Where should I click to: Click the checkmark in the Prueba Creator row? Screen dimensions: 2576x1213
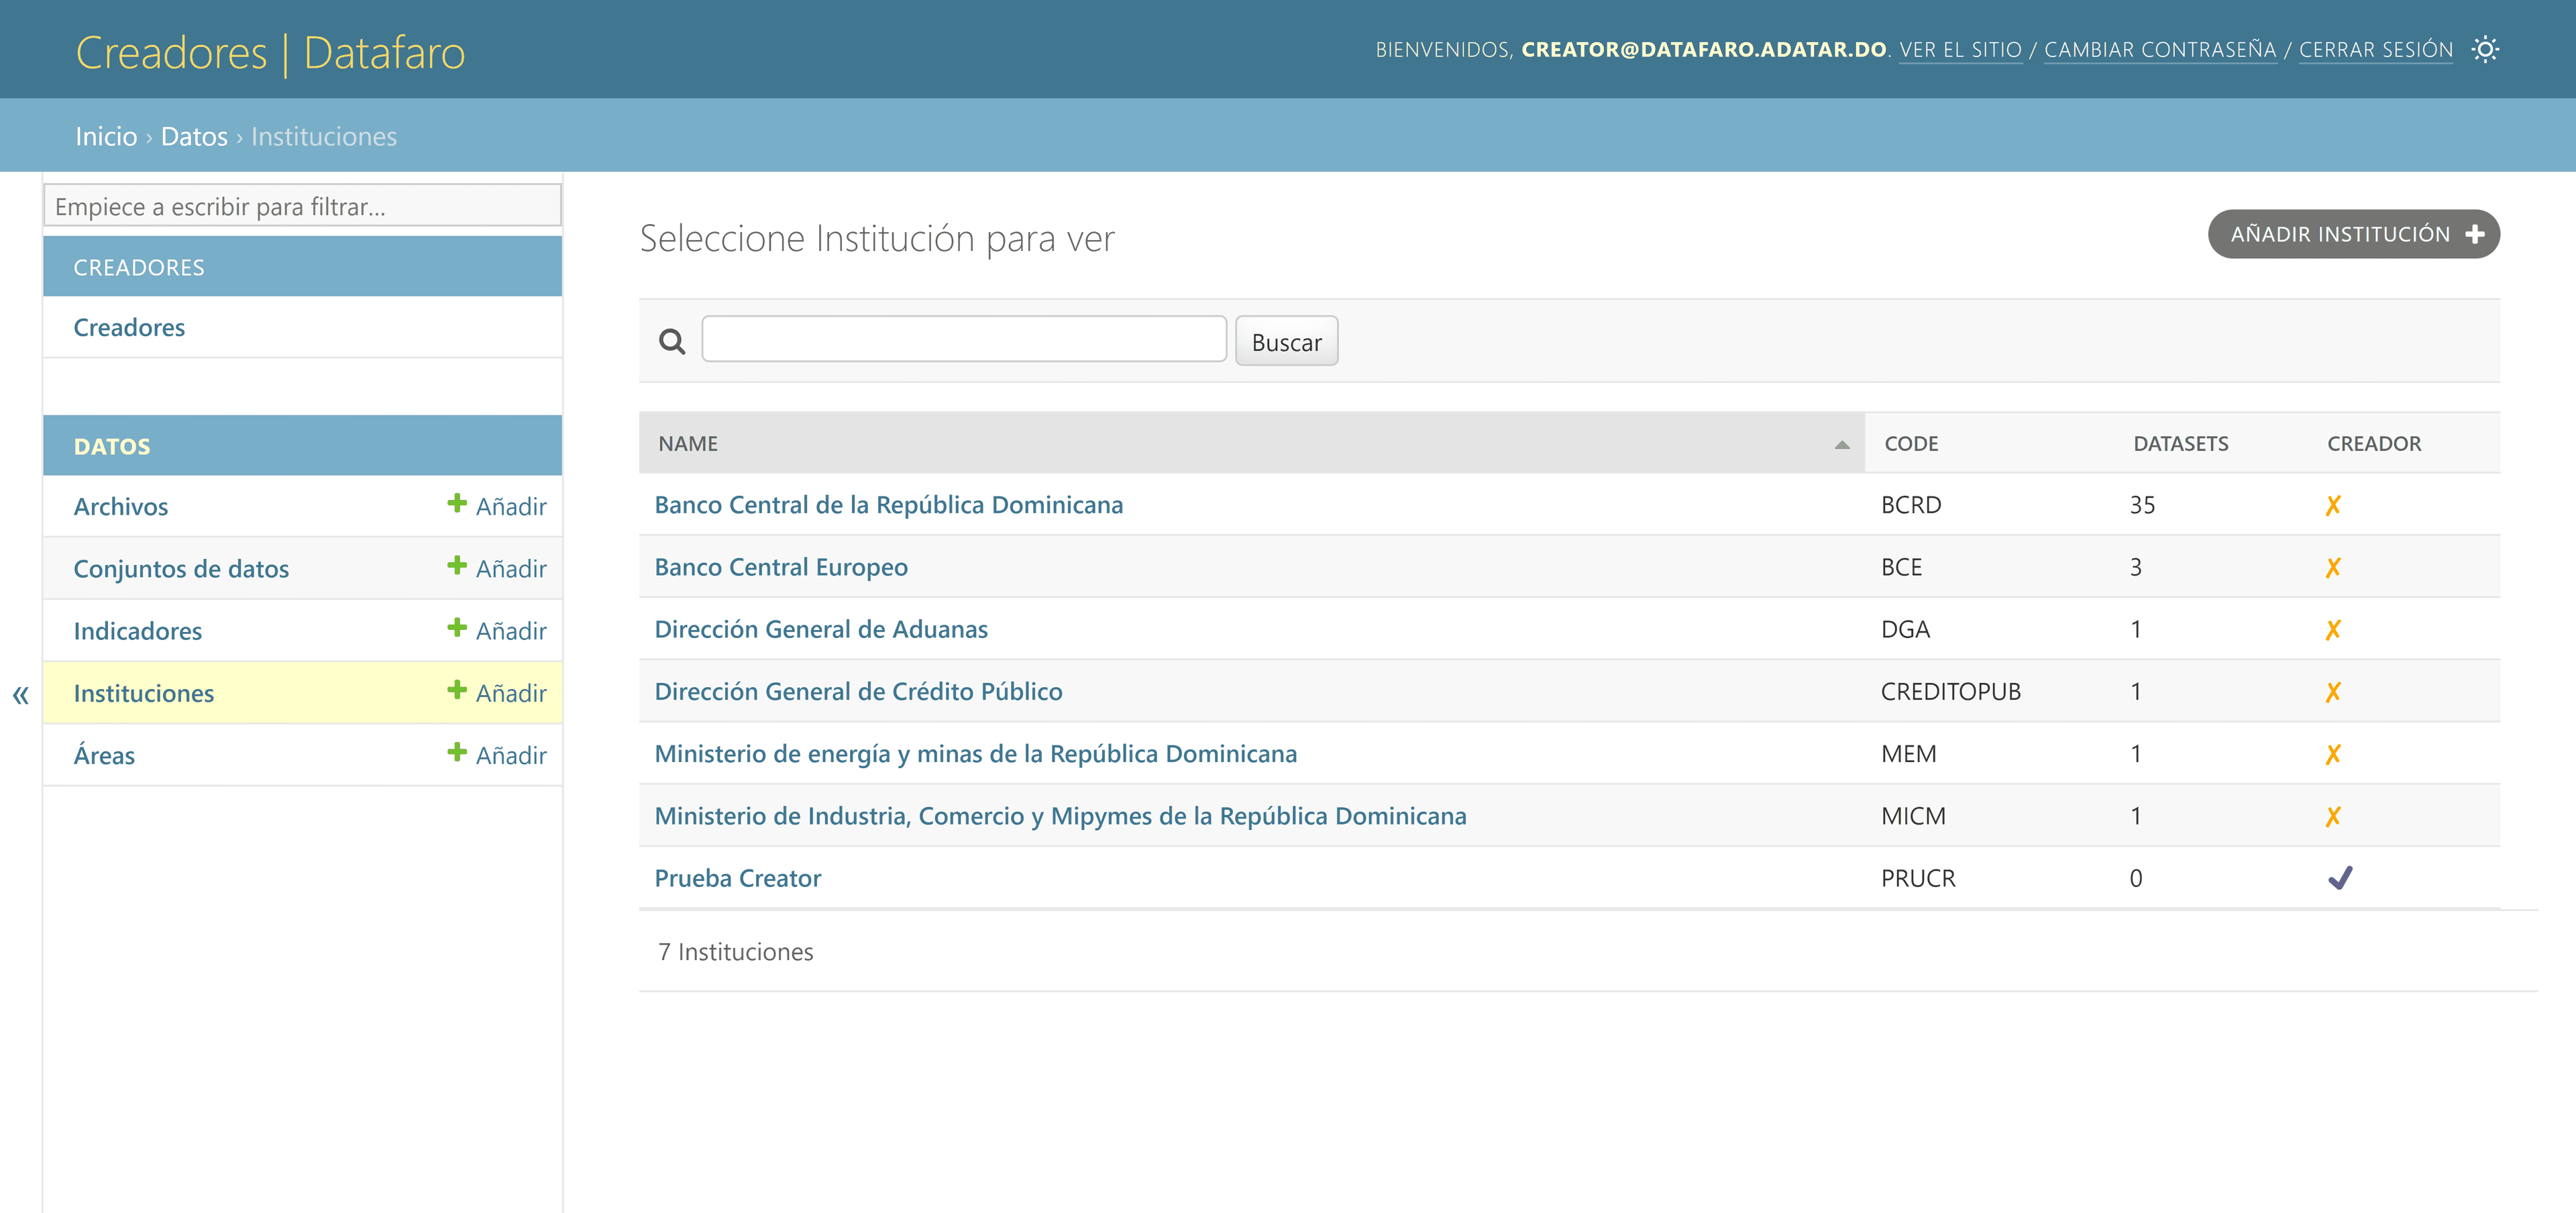[x=2339, y=878]
